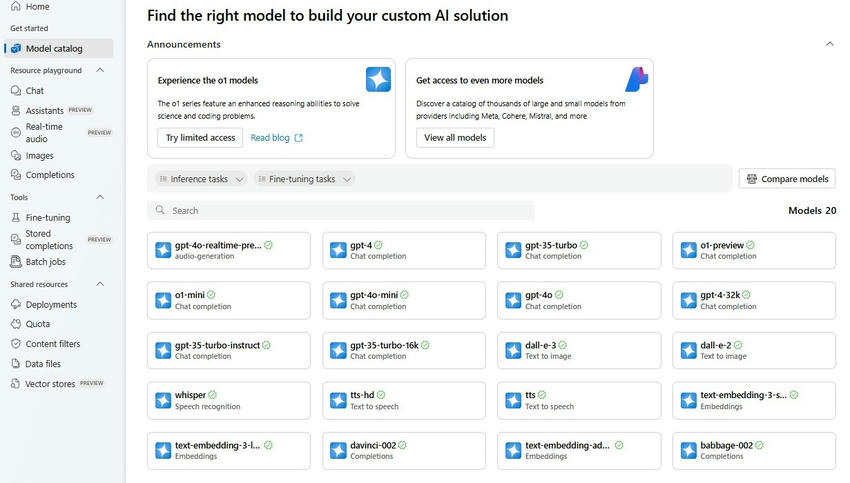
Task: Click the Compare models button
Action: click(787, 179)
